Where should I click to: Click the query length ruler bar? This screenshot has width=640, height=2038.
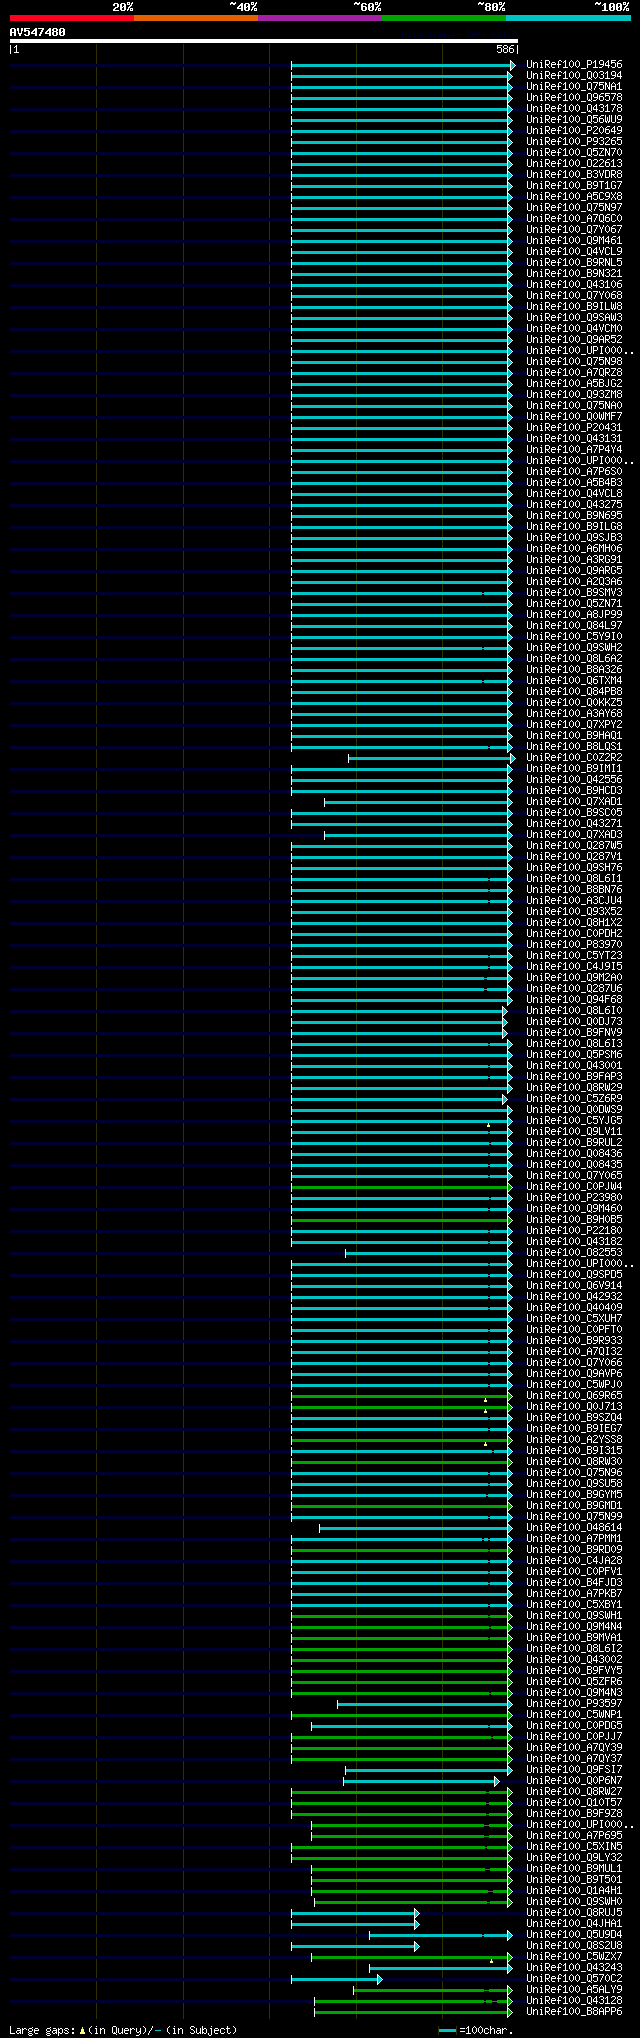(264, 41)
